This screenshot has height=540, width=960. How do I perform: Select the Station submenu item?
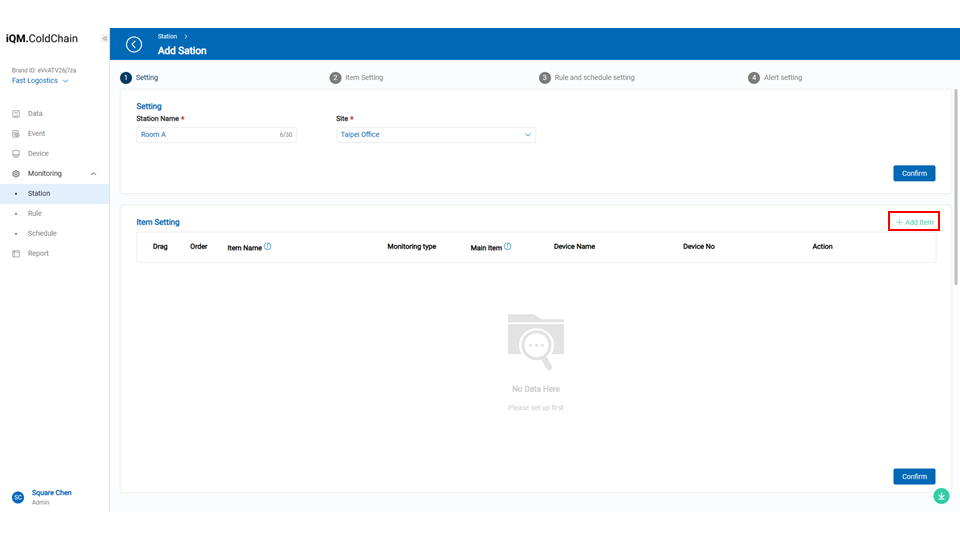[39, 194]
